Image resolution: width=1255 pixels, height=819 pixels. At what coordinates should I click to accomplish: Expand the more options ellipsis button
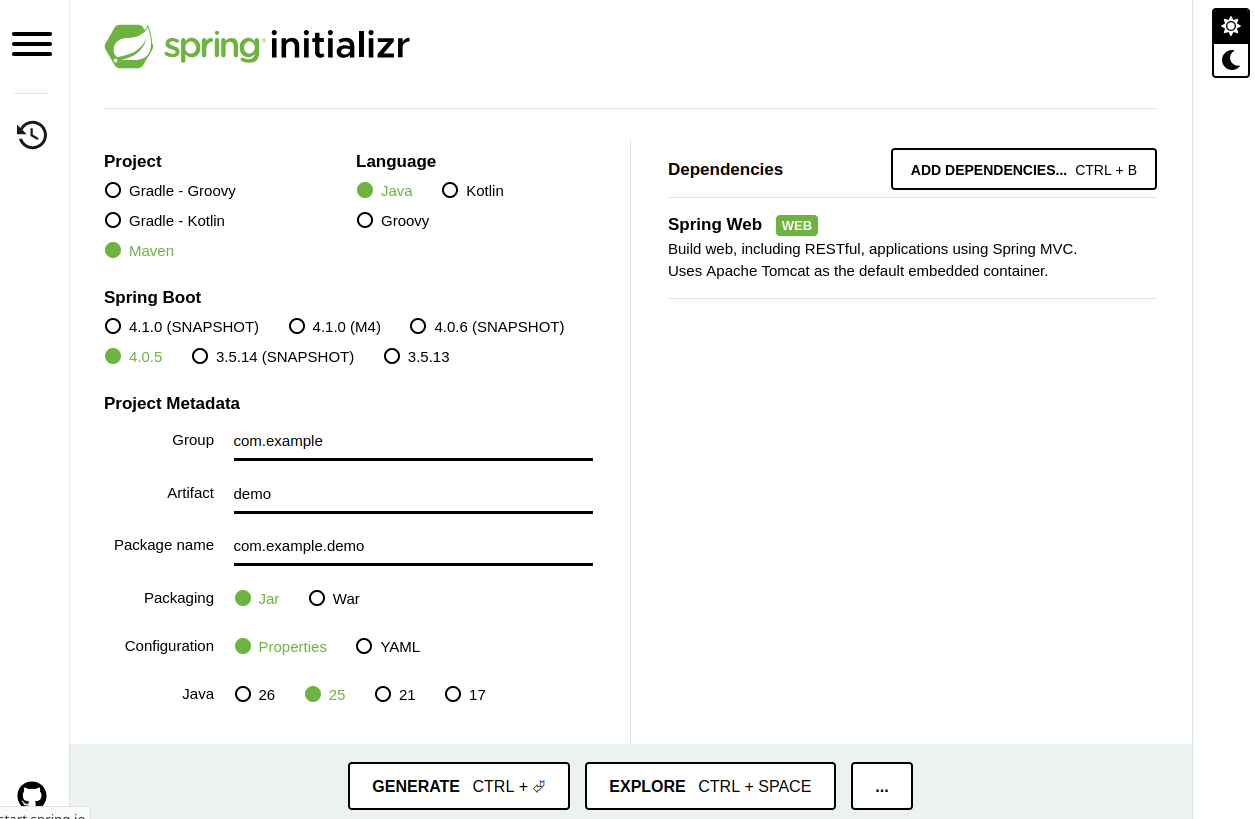click(881, 786)
